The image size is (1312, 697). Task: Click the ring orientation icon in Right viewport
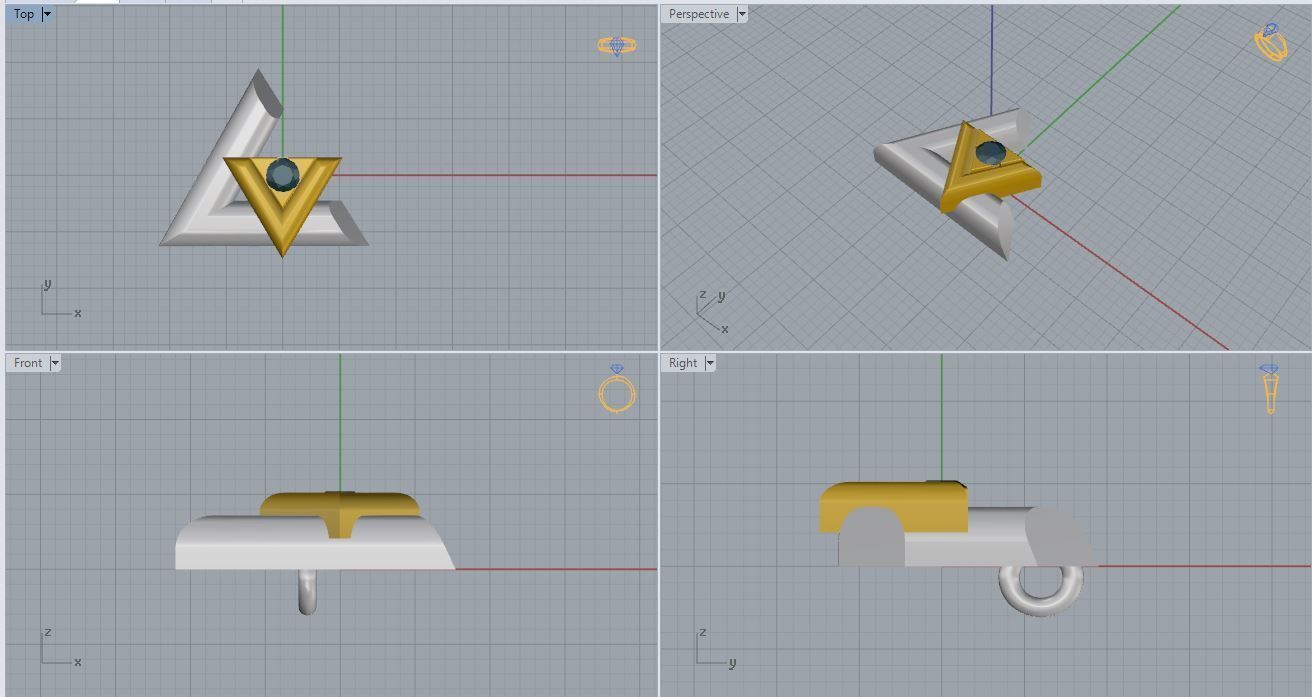1269,389
